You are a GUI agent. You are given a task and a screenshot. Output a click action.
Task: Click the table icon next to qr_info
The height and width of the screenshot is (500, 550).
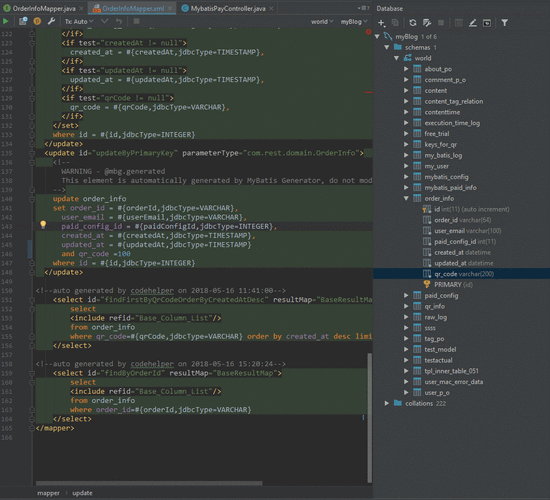(417, 306)
